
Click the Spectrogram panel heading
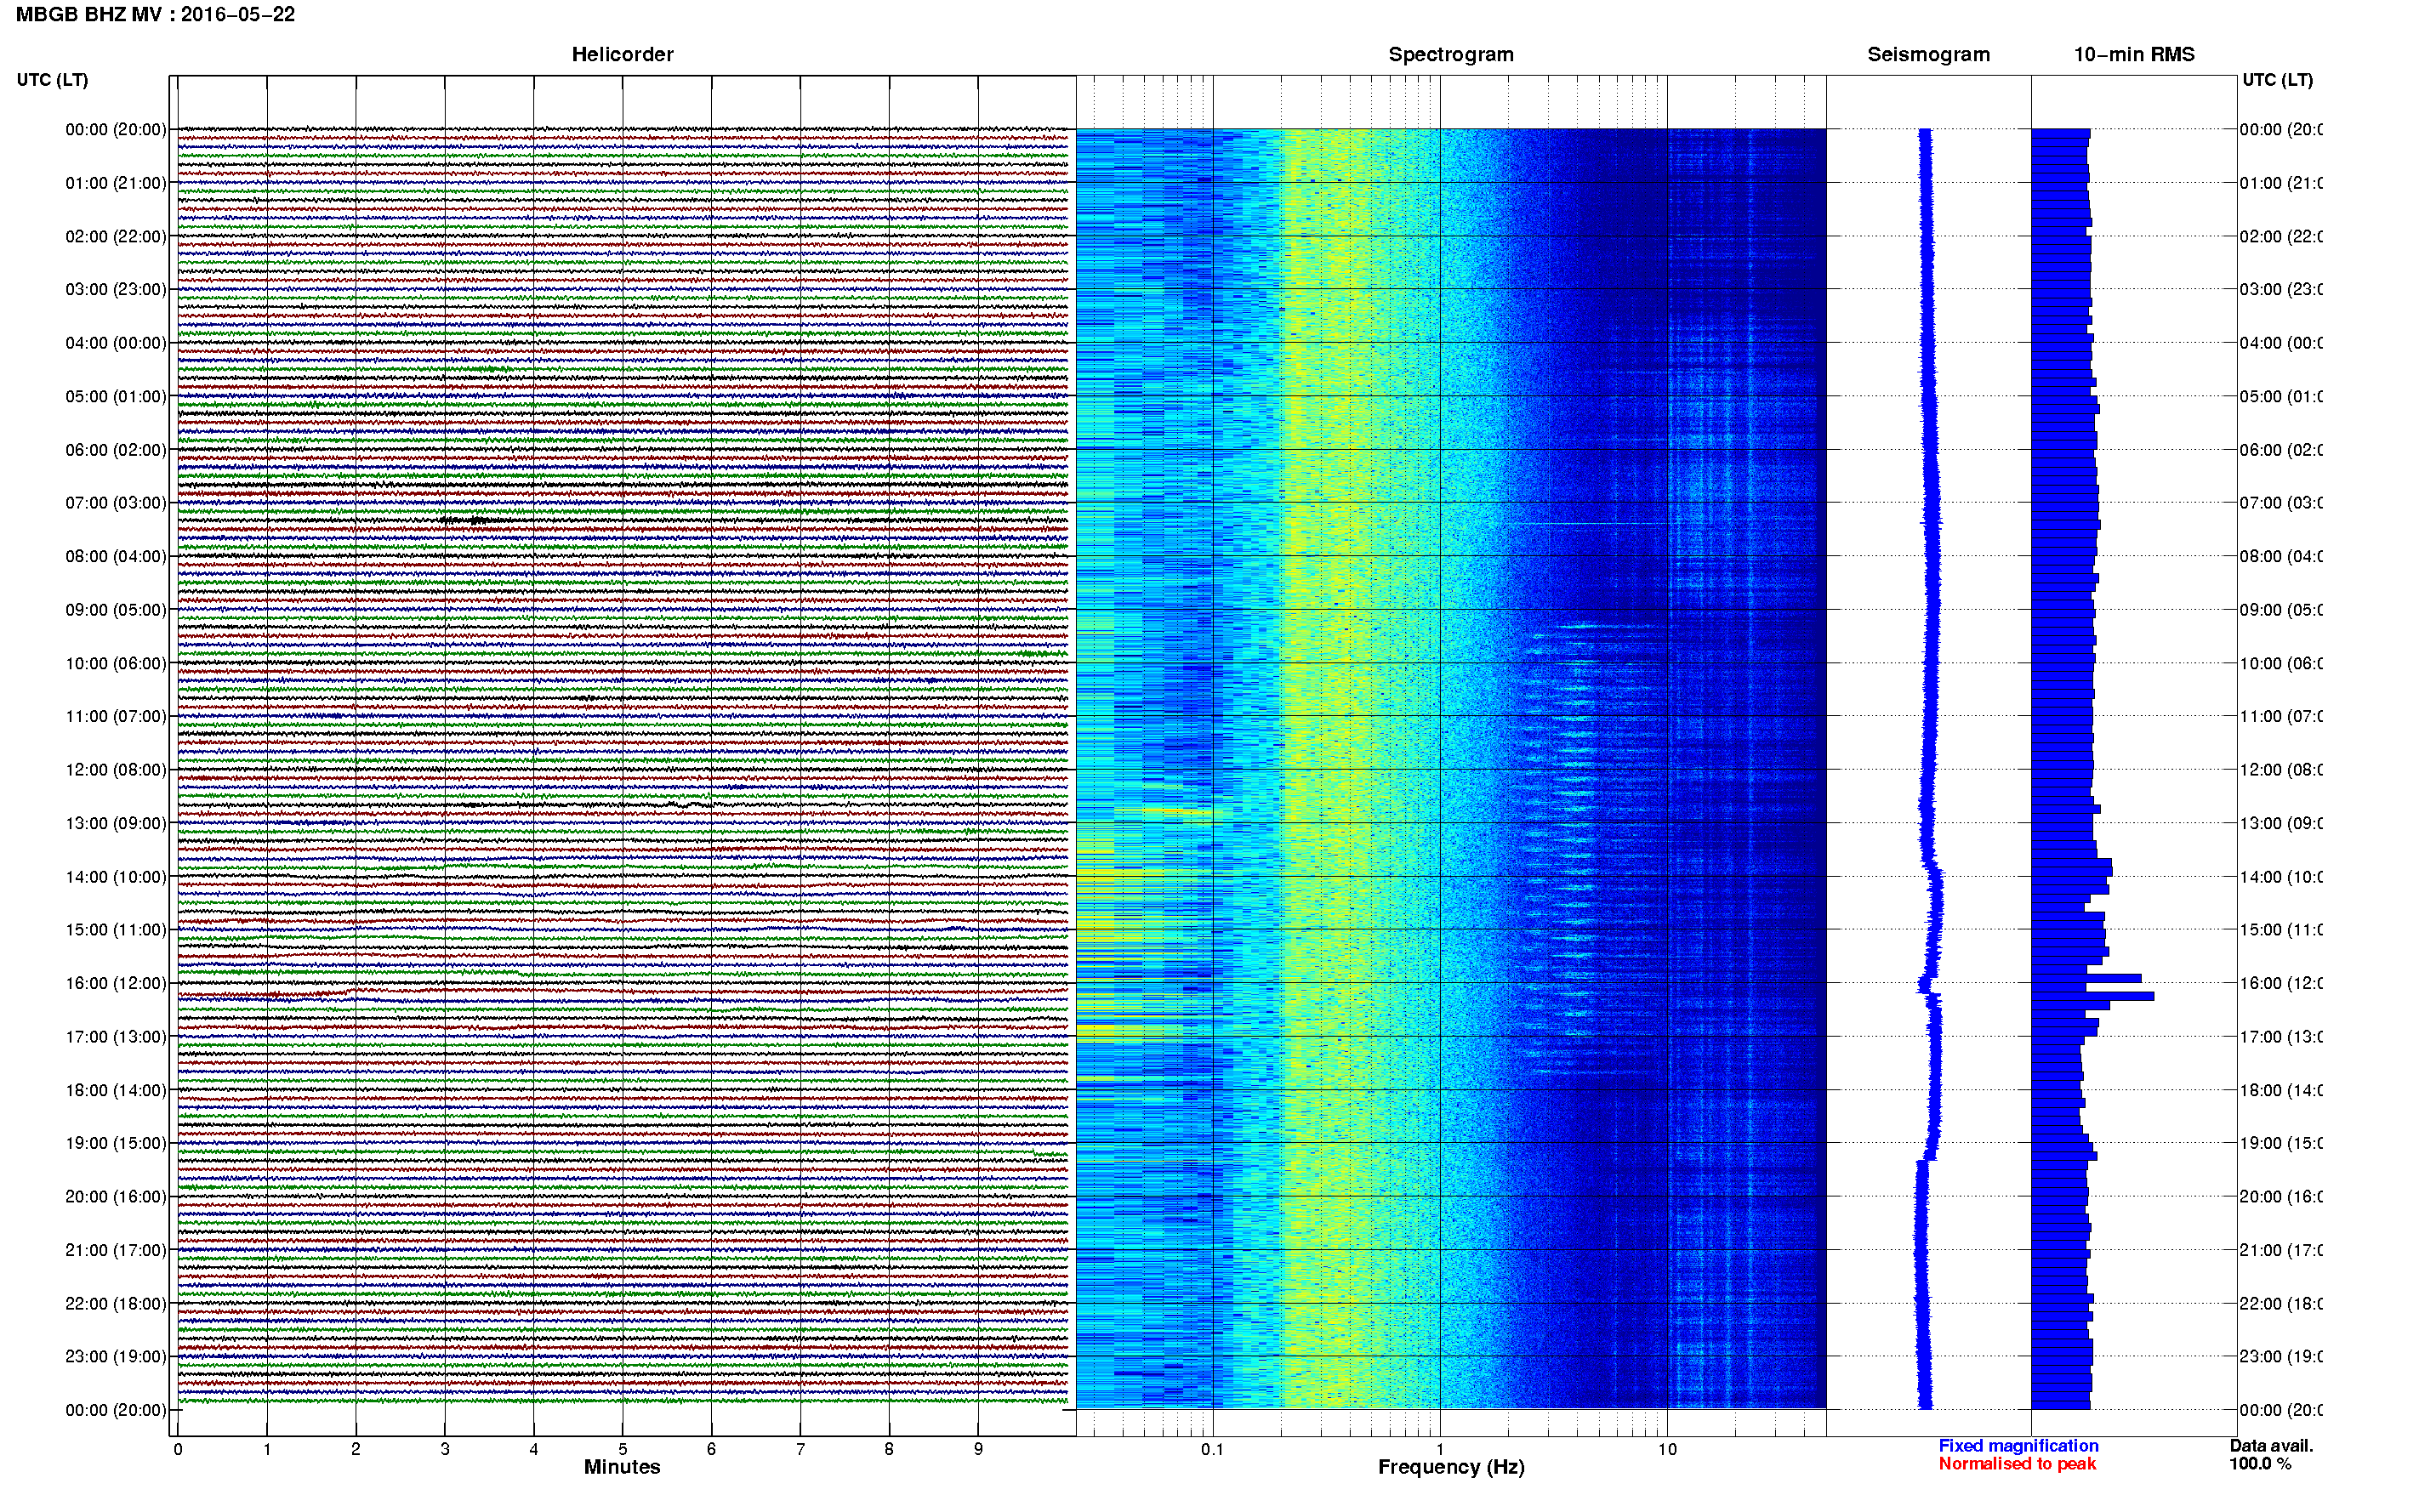[x=1451, y=55]
